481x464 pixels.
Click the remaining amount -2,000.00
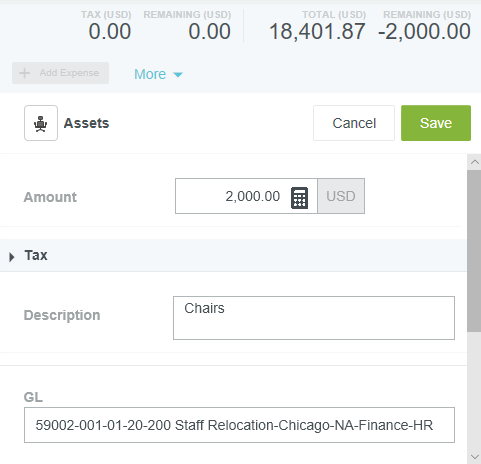424,32
